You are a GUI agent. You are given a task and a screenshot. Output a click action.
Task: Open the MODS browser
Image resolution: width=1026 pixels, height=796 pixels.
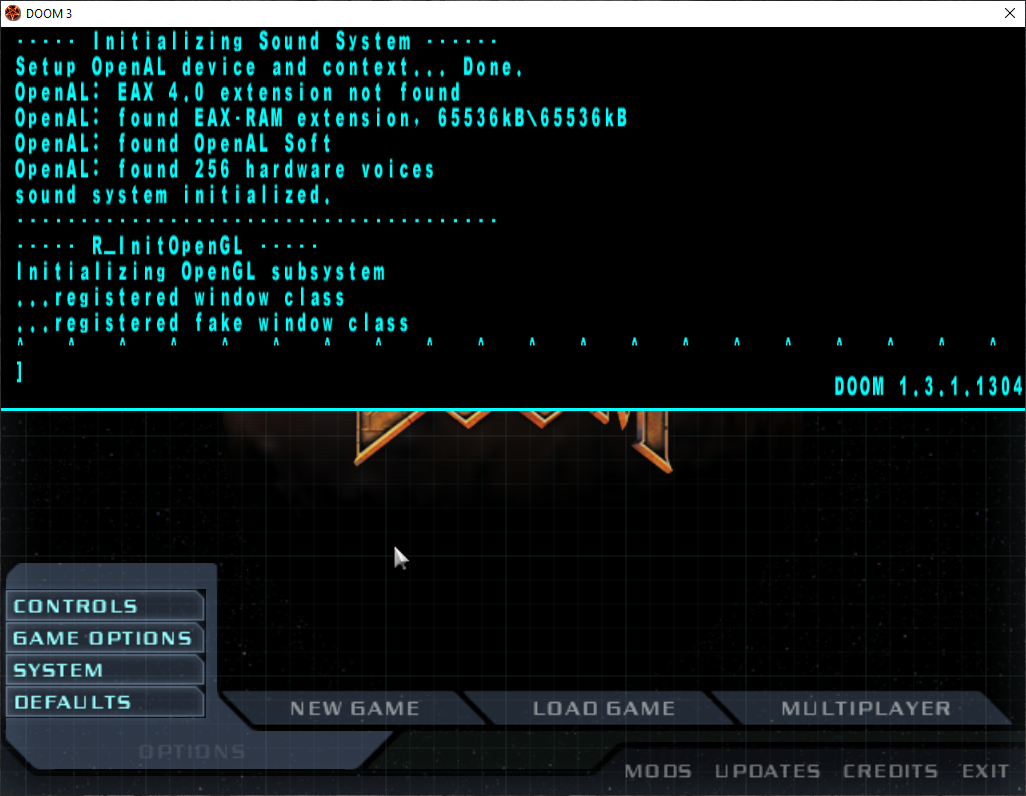point(657,771)
